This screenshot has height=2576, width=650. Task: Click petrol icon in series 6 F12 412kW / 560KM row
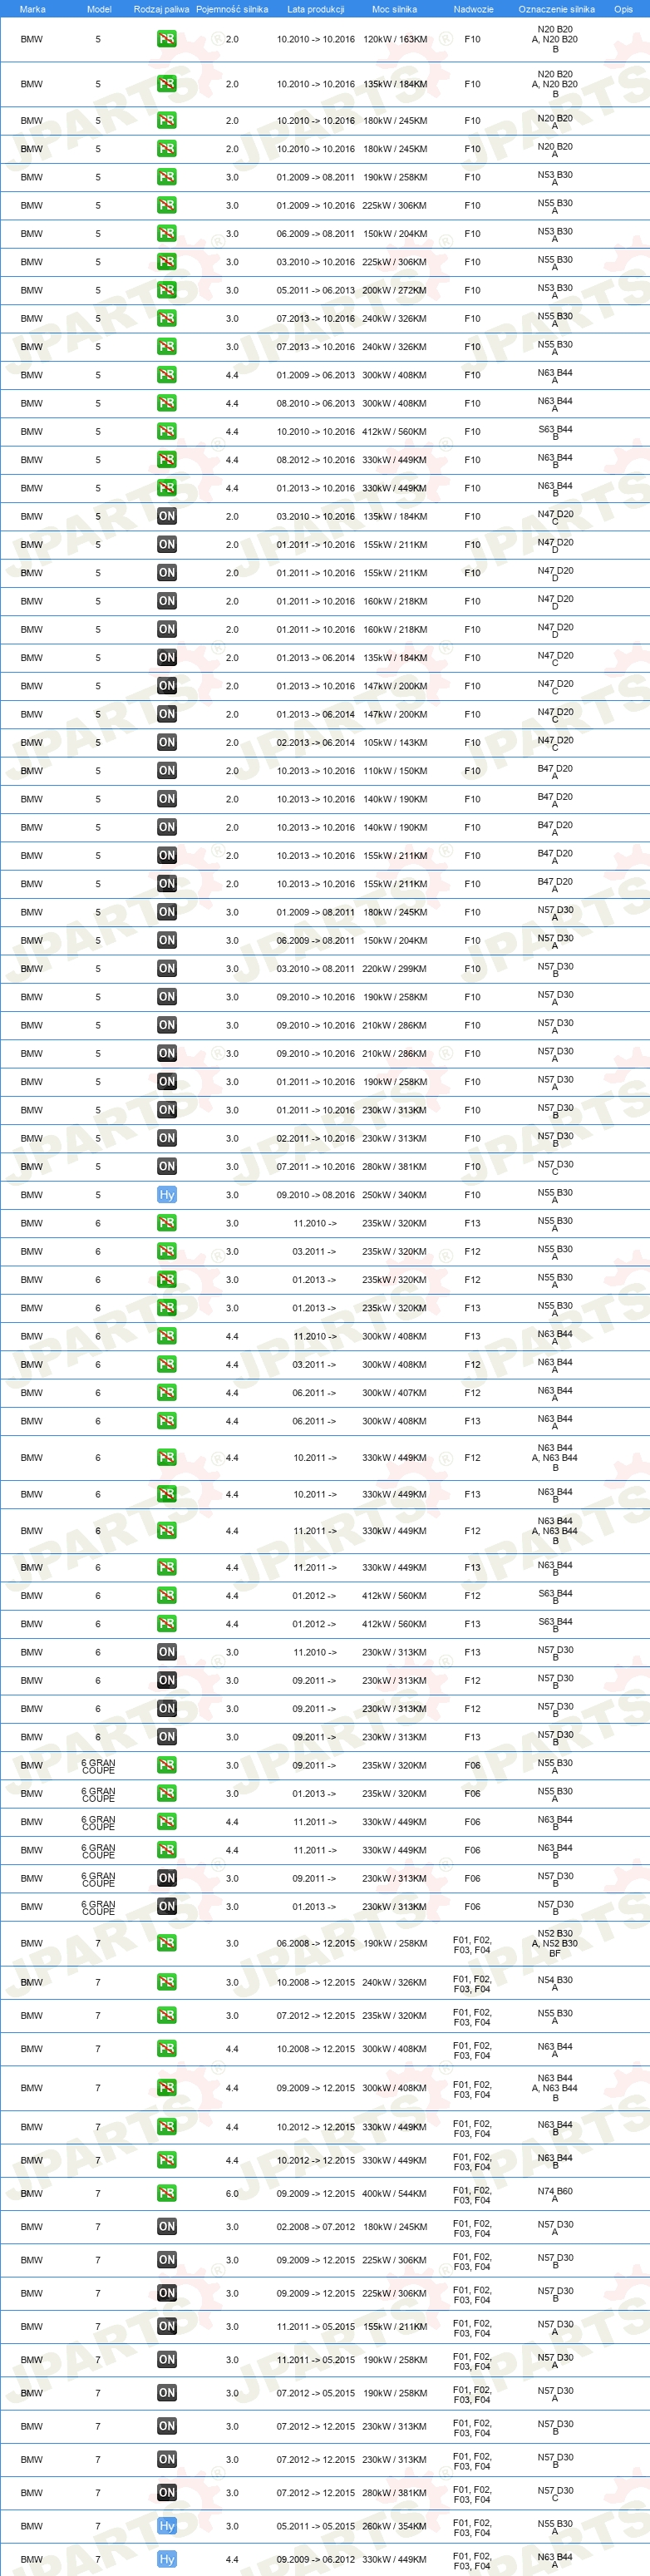click(x=166, y=1596)
